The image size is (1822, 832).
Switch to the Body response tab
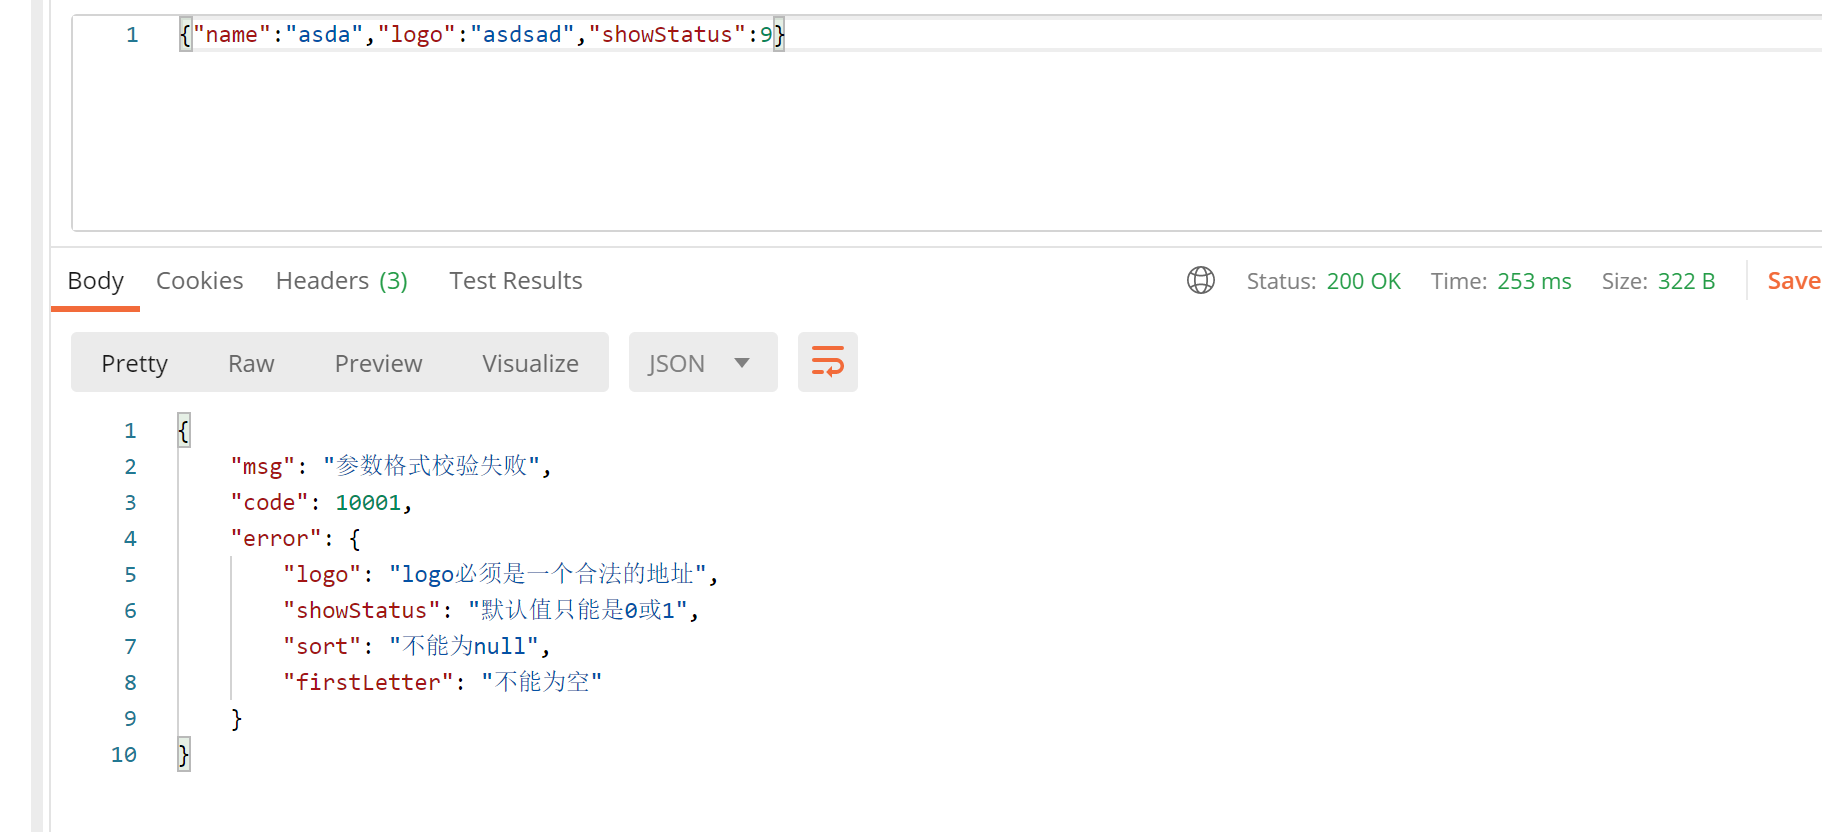96,281
